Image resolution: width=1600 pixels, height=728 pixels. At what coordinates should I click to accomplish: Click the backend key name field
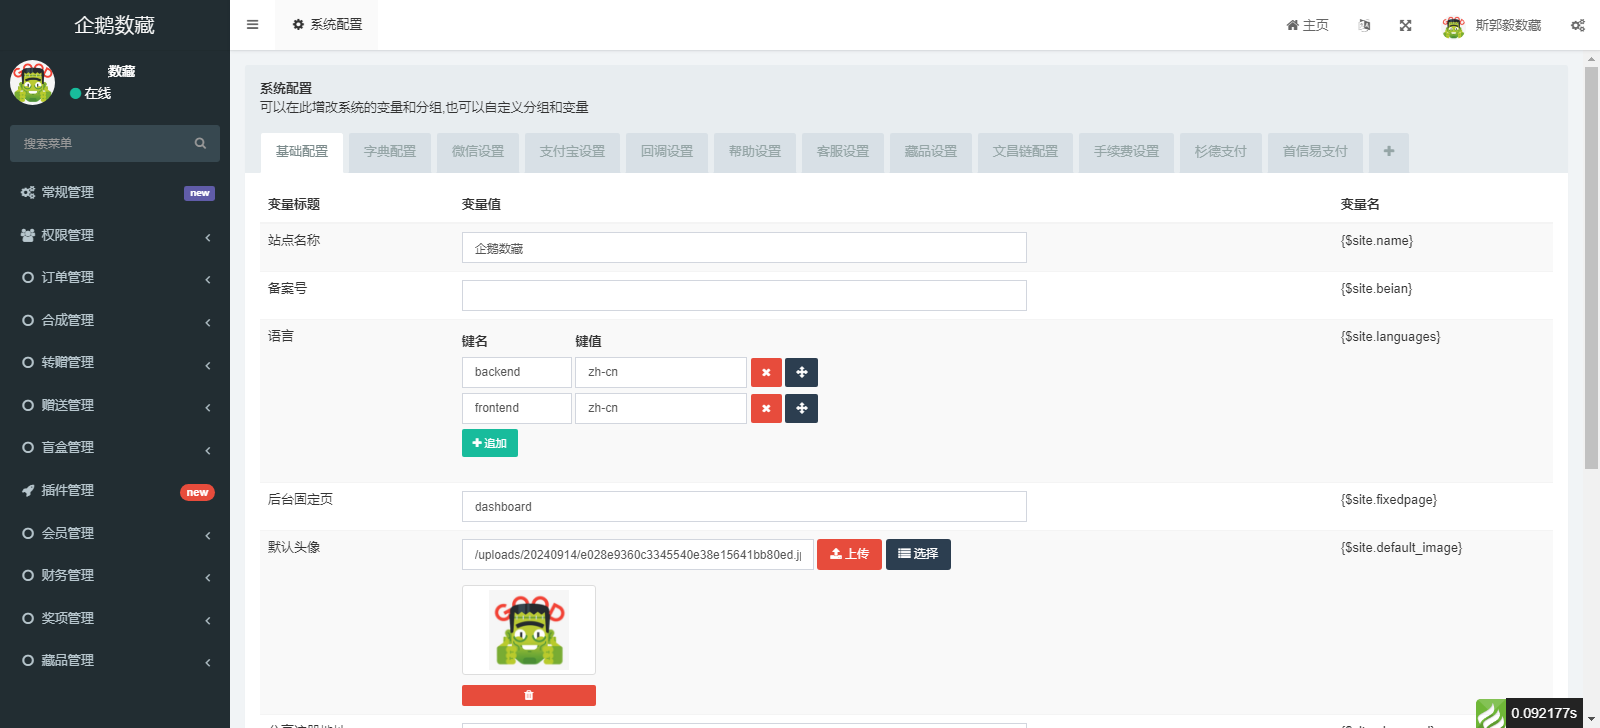(x=517, y=372)
